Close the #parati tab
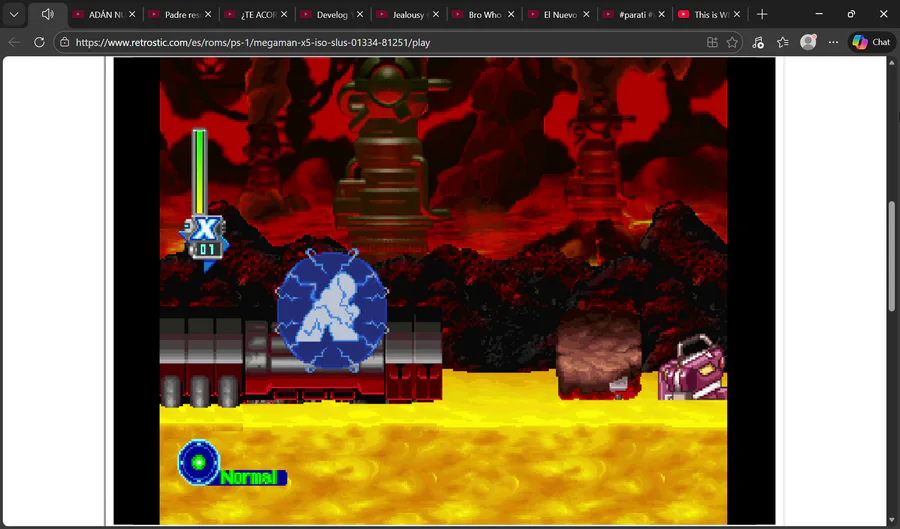The height and width of the screenshot is (529, 900). click(x=661, y=14)
